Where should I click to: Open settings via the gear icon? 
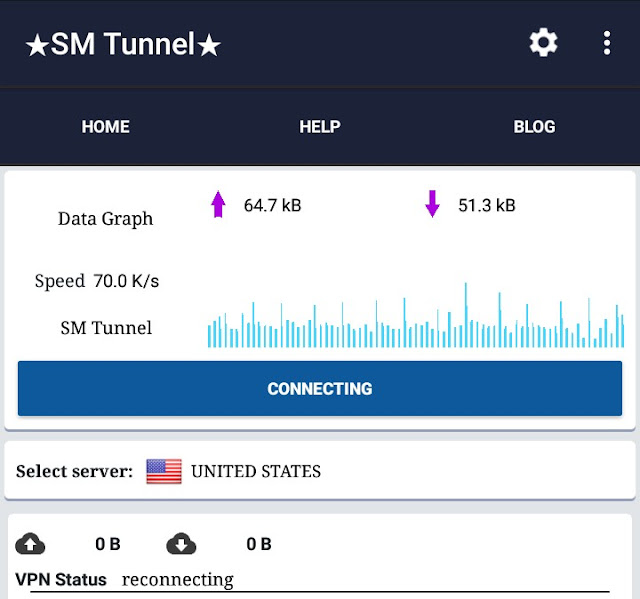point(543,43)
